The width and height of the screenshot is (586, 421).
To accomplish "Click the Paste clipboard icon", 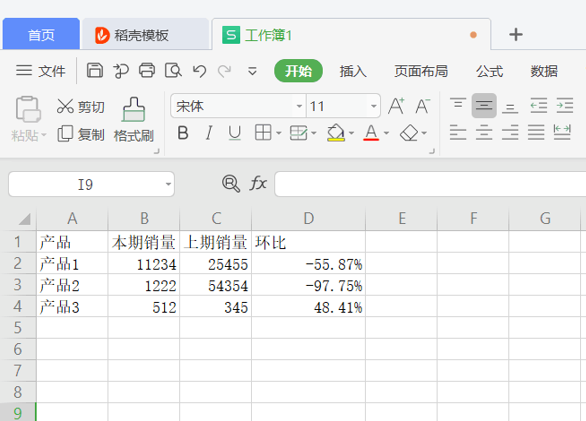I will (28, 109).
